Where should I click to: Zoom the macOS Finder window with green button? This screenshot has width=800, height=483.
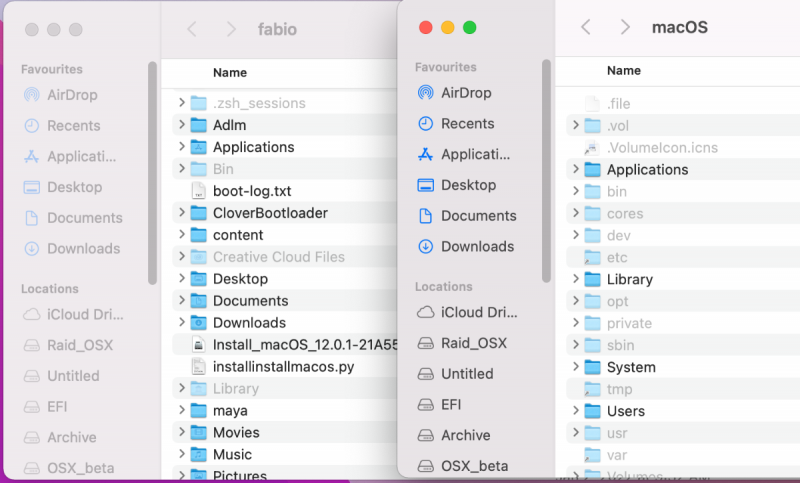[x=469, y=28]
